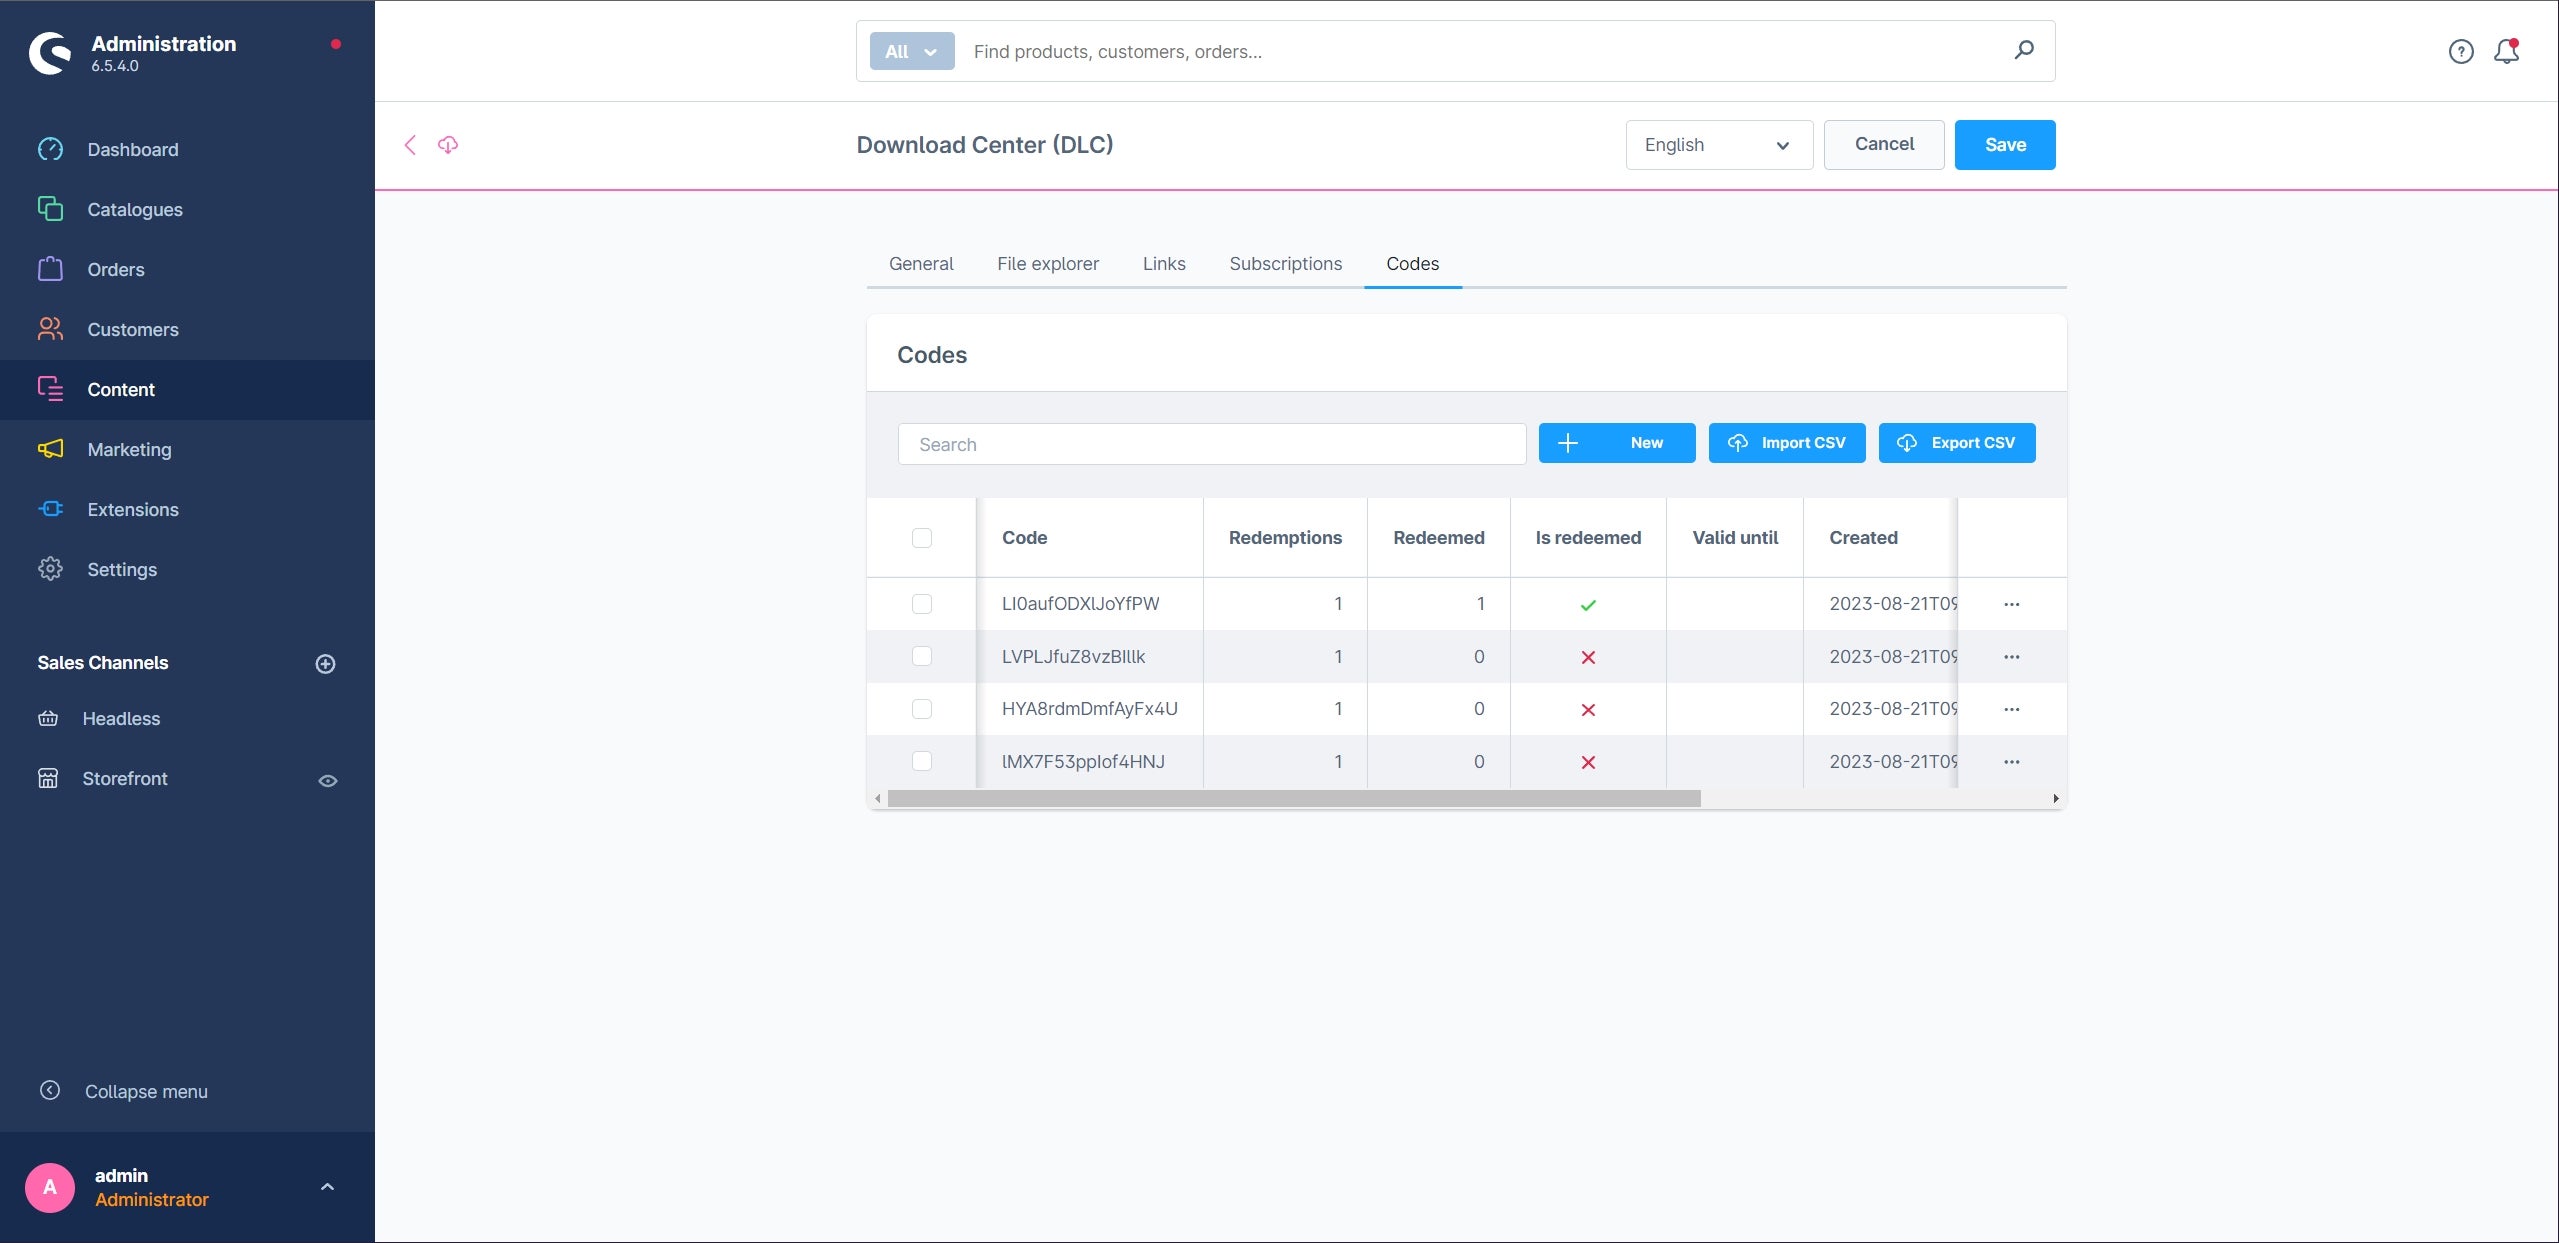This screenshot has width=2559, height=1243.
Task: Open the Headless sales channel
Action: [x=121, y=718]
